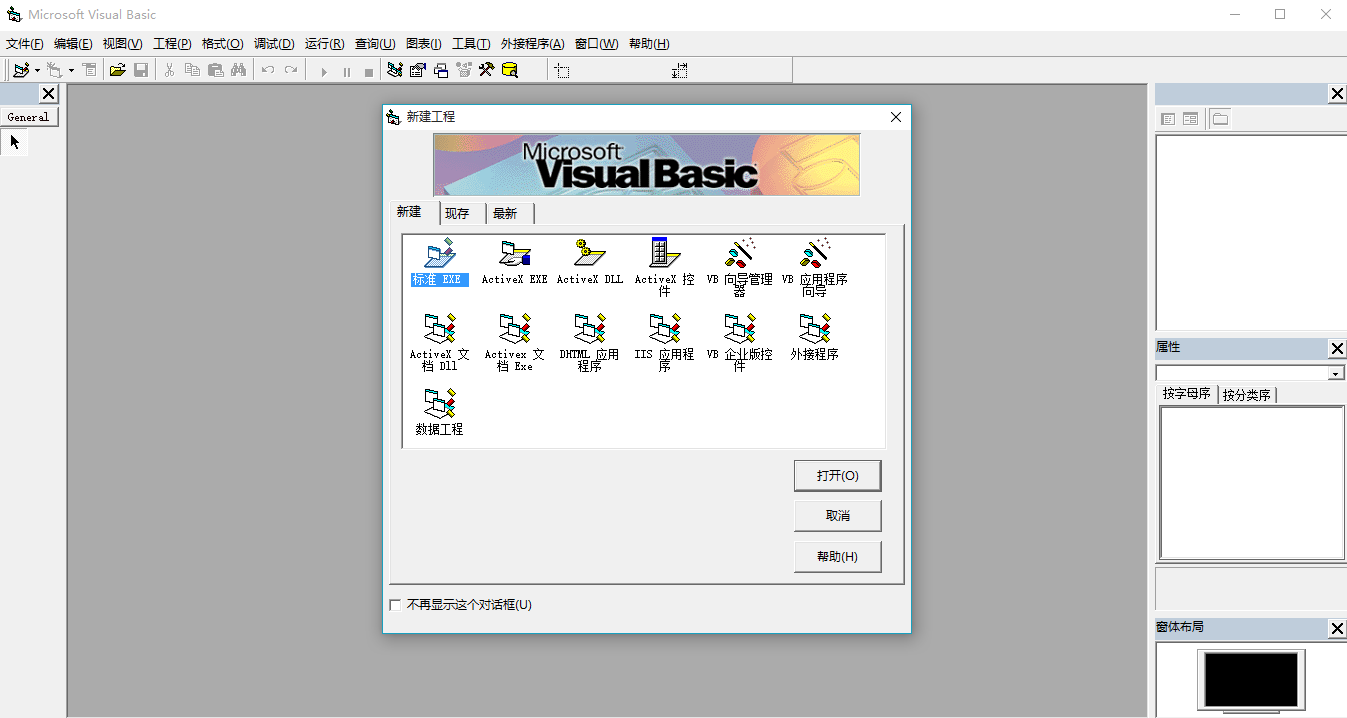Open the Data View Window toolbar icon
This screenshot has width=1347, height=718.
click(x=510, y=70)
